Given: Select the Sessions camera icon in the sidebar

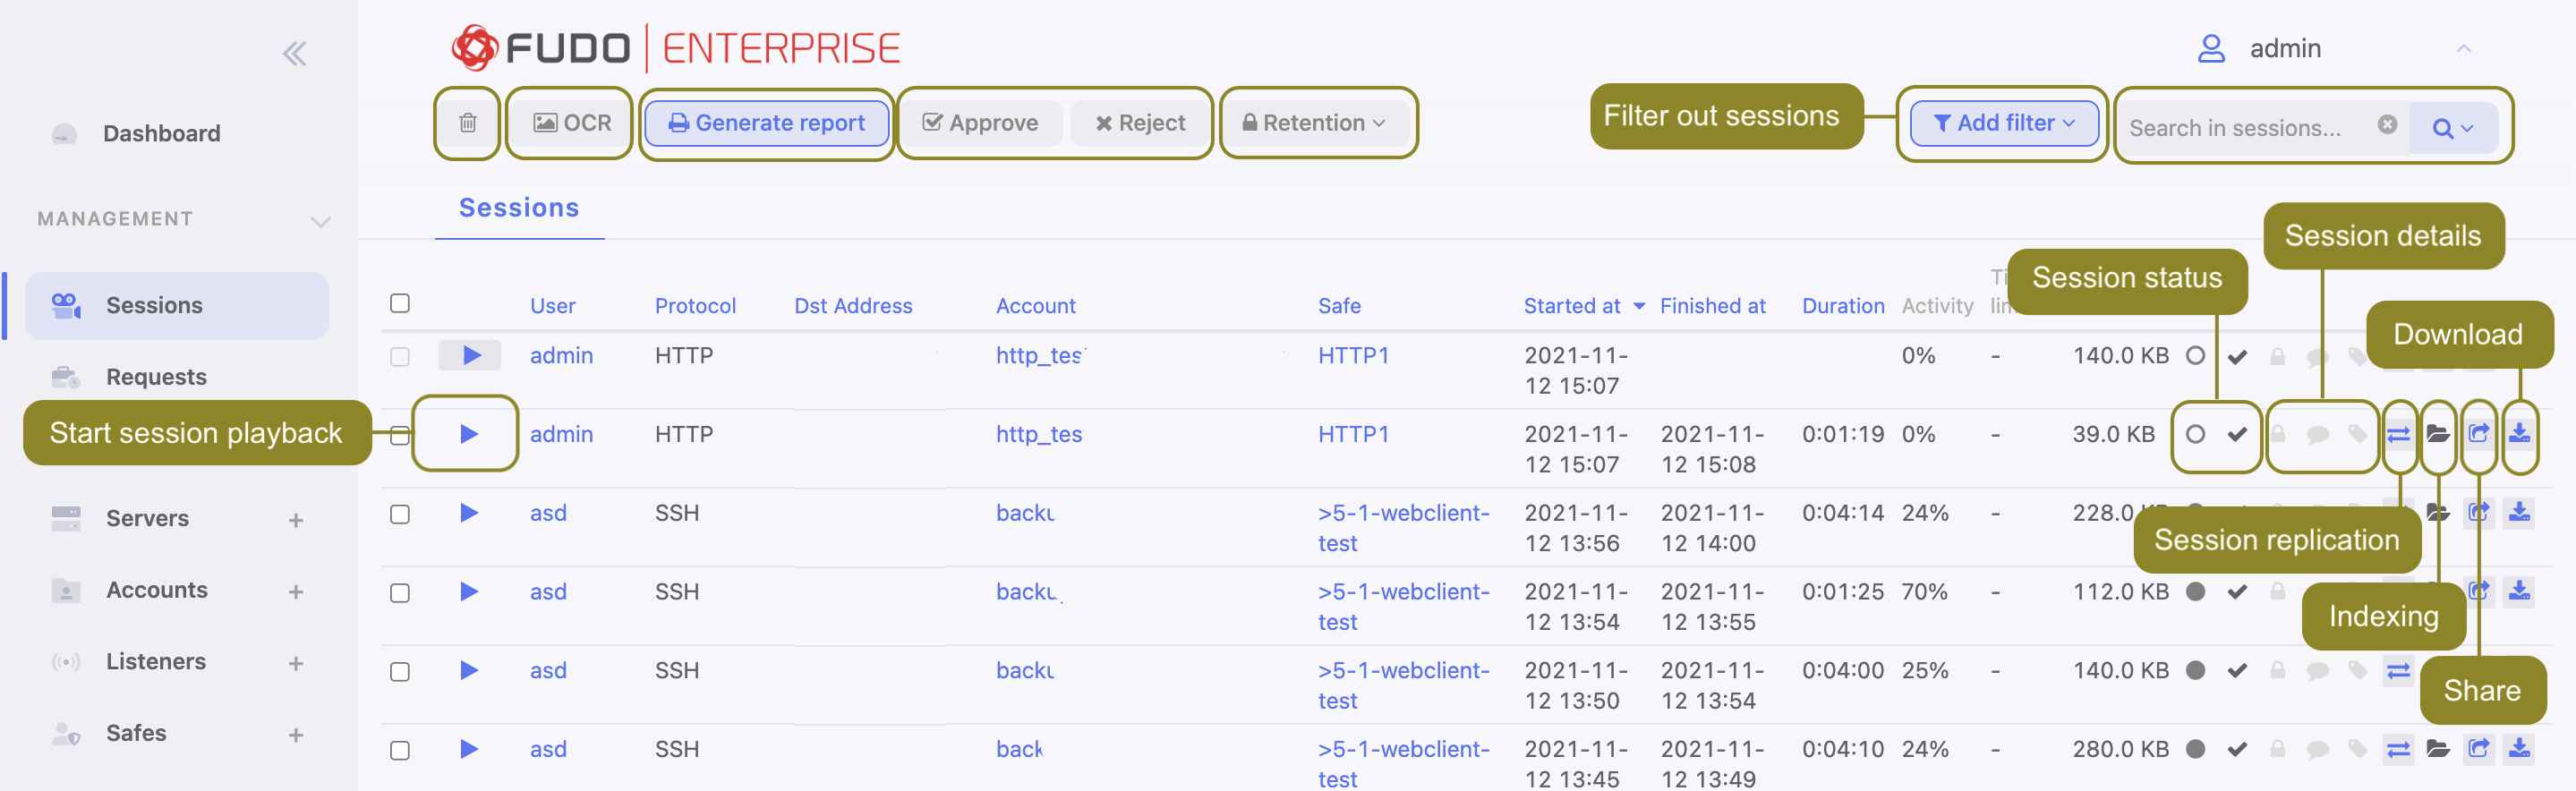Looking at the screenshot, I should [66, 304].
